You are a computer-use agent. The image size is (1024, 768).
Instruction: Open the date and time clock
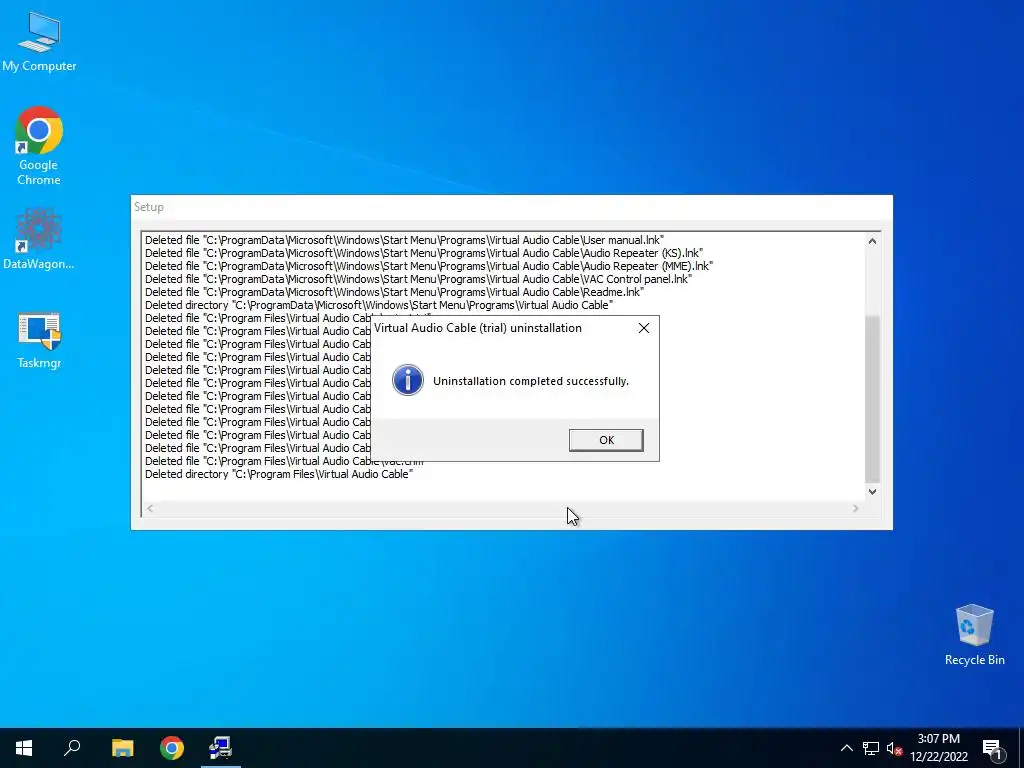click(x=938, y=748)
